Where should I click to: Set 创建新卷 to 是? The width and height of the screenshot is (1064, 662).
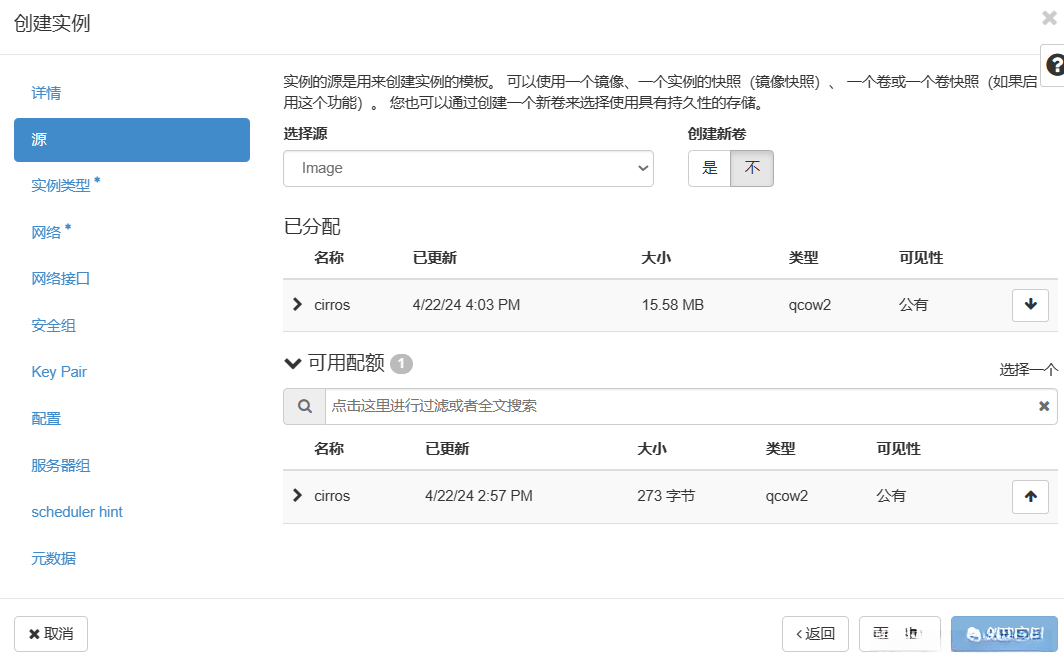(x=710, y=168)
